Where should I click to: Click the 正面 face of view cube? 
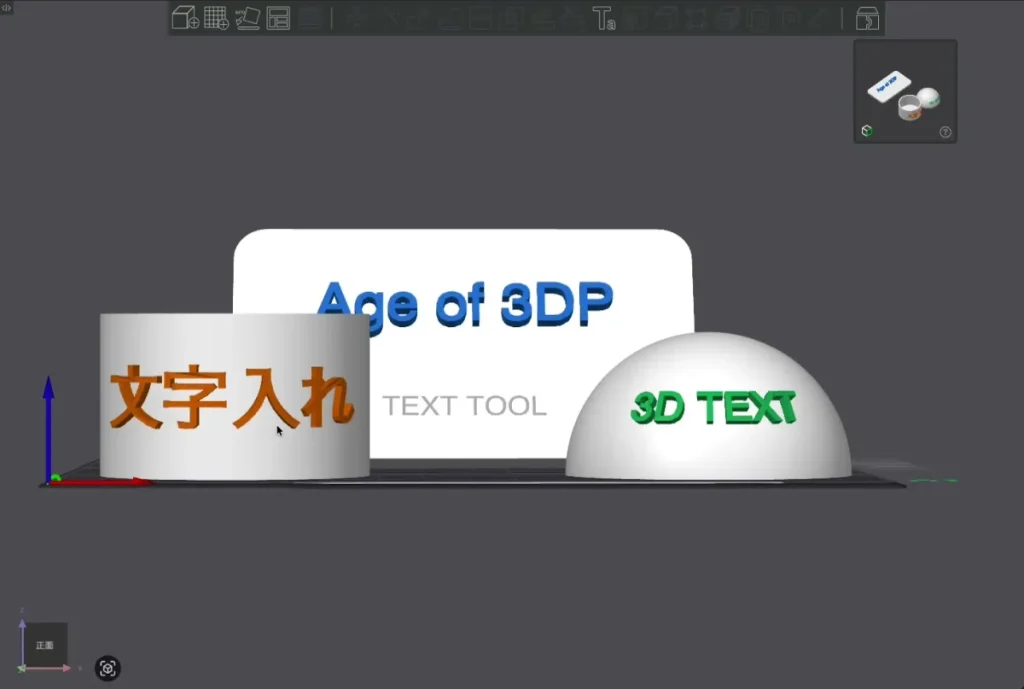[45, 645]
